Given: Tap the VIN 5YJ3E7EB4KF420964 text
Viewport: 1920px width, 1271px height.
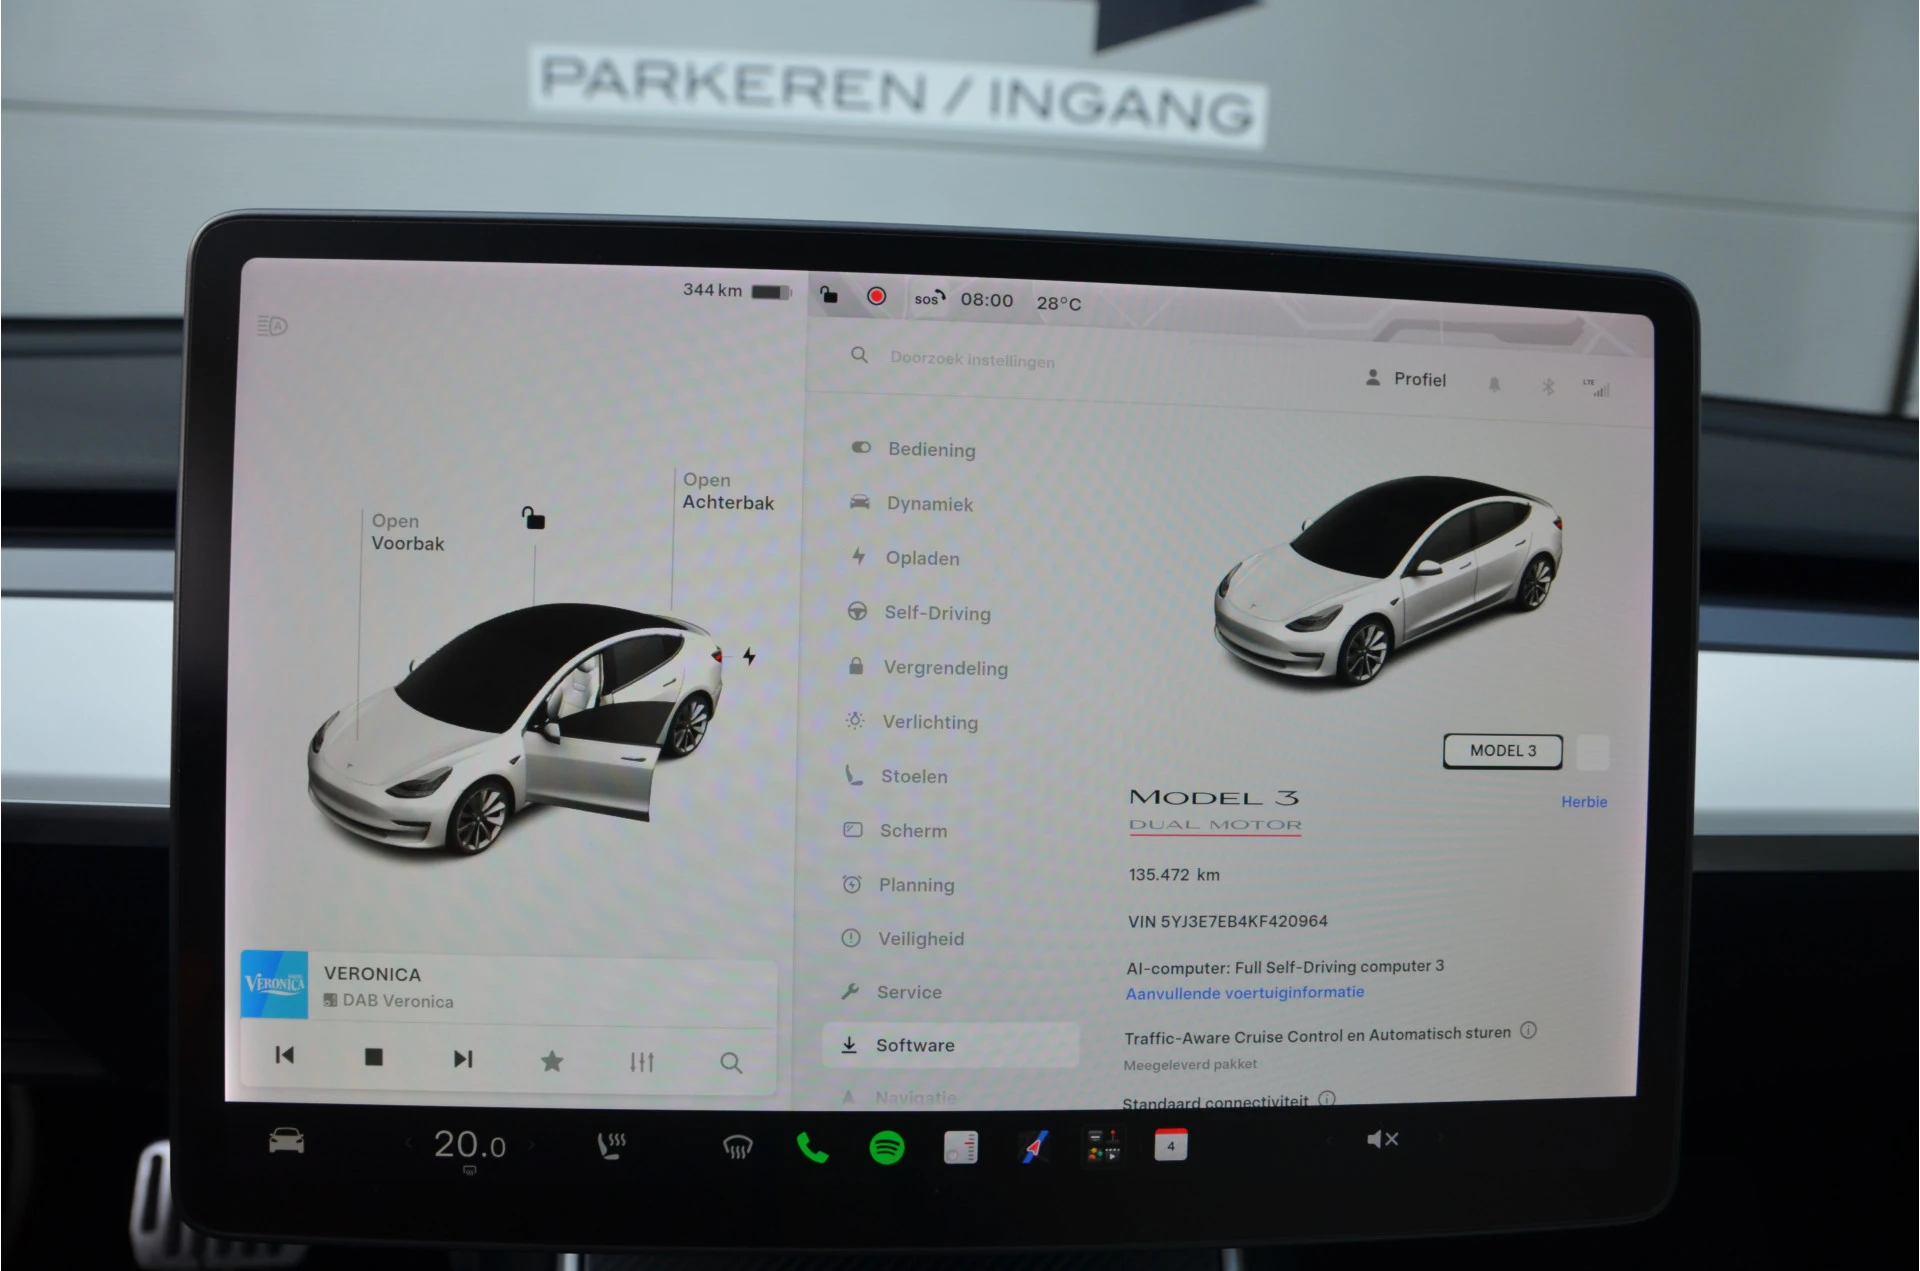Looking at the screenshot, I should coord(1228,921).
